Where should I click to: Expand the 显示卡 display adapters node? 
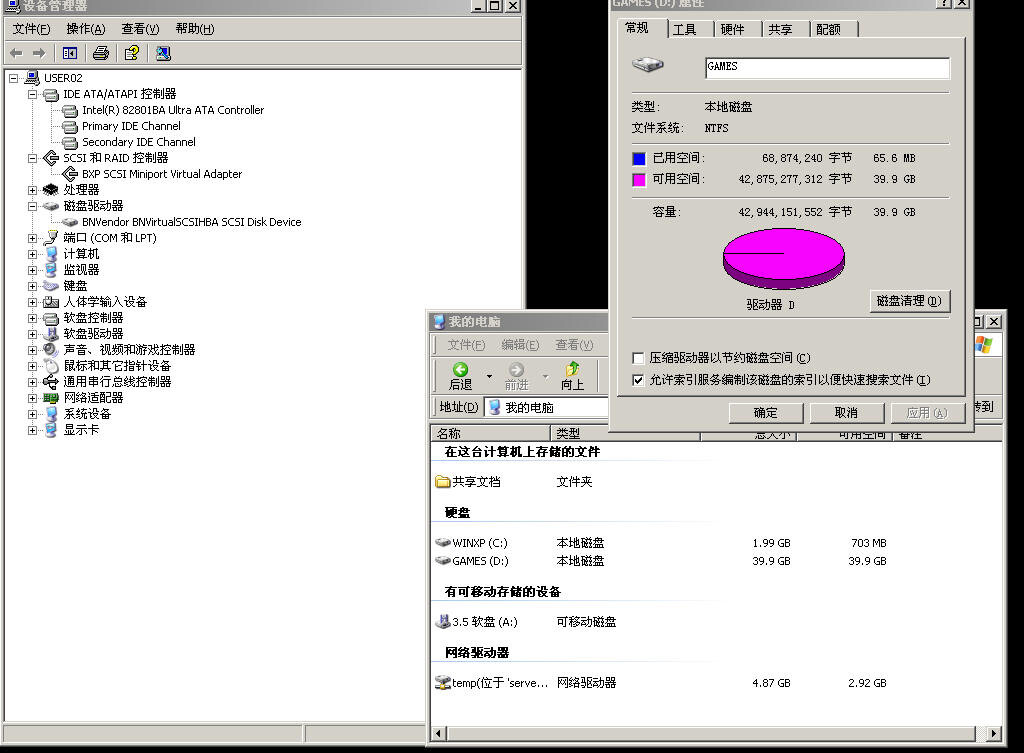(x=33, y=430)
